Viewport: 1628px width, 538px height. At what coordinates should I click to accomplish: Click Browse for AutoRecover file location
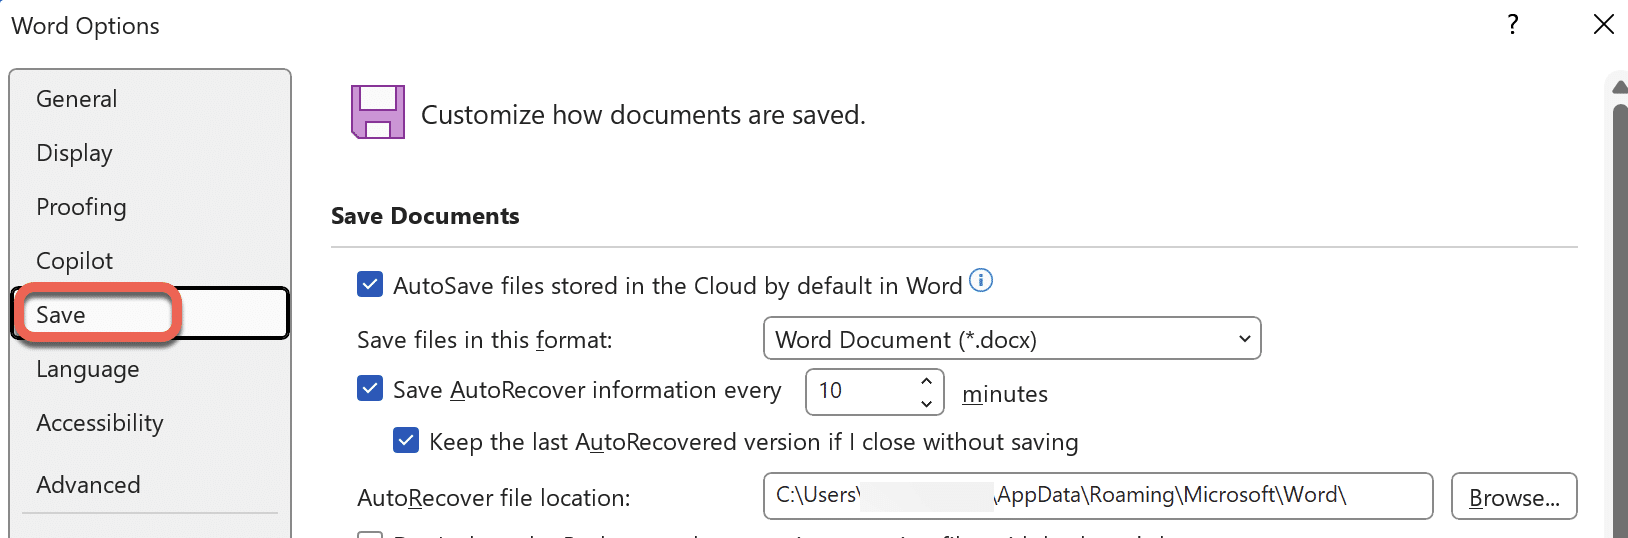coord(1513,497)
